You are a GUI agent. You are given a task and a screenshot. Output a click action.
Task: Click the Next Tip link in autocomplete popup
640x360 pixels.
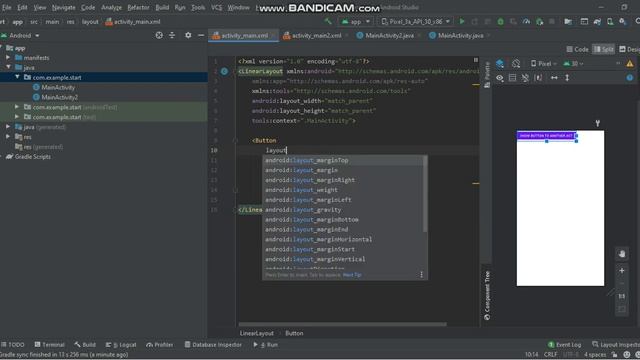(x=352, y=275)
